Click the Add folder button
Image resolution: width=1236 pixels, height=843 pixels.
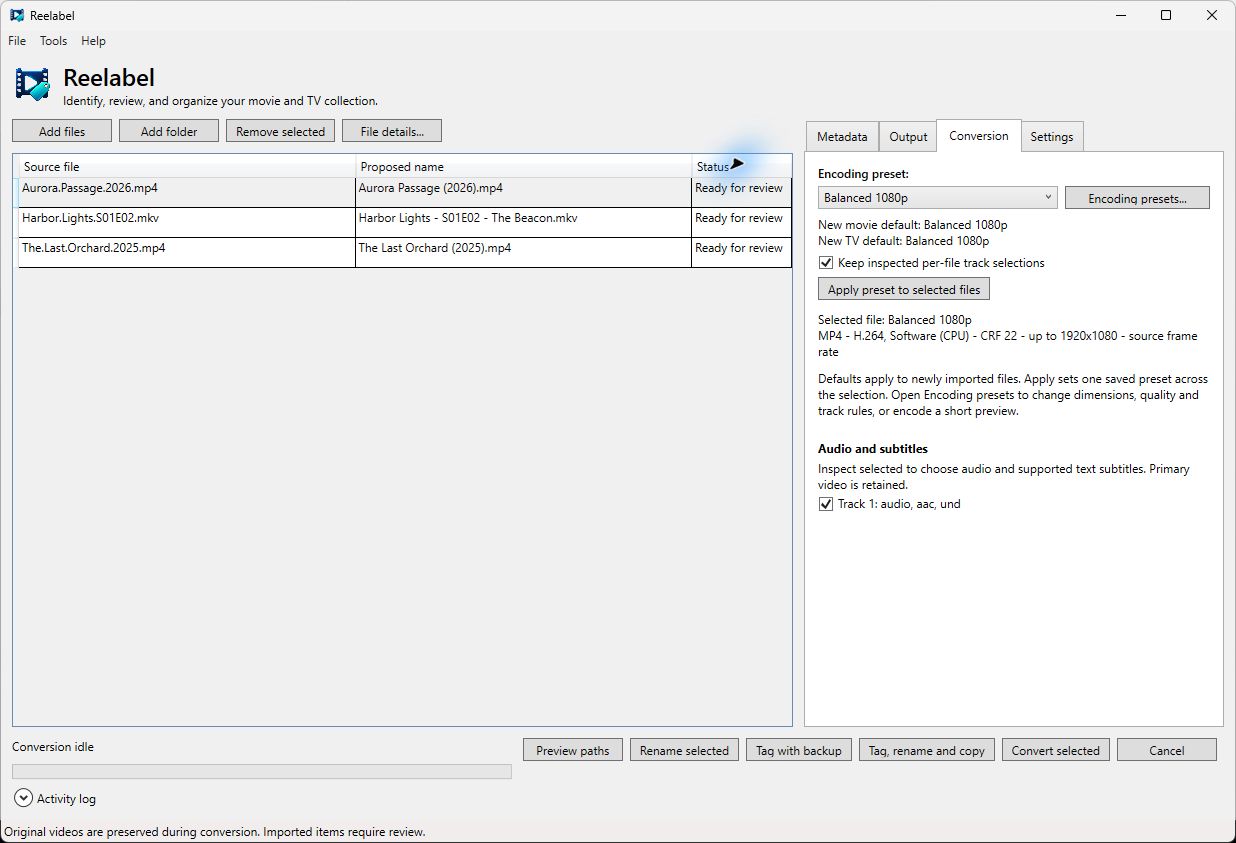tap(169, 131)
